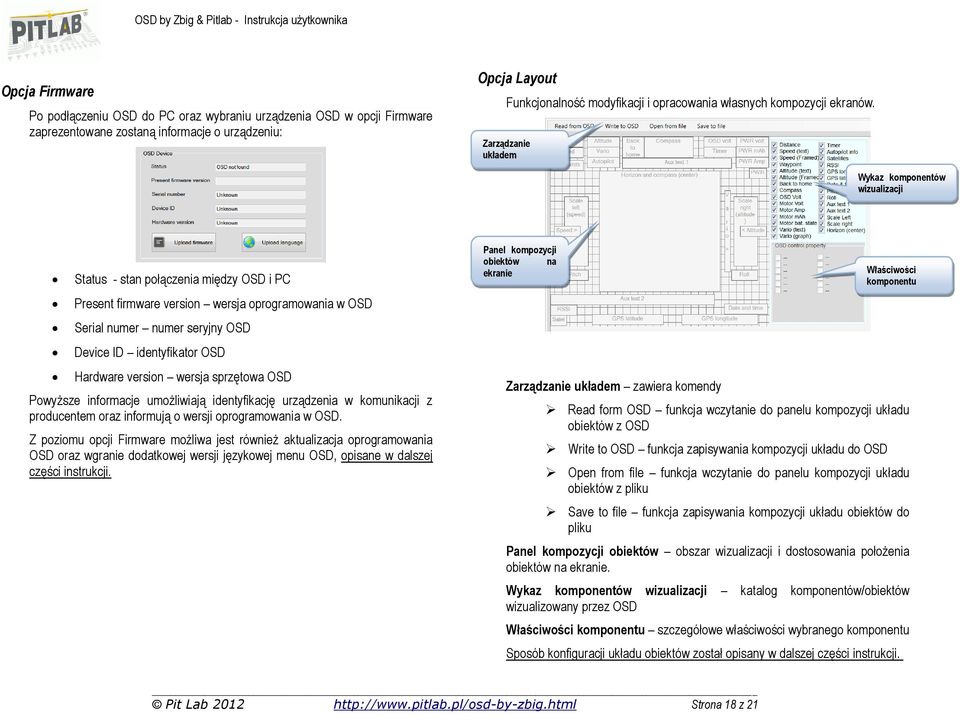Toggle the Vario (text) checkbox
Image resolution: width=960 pixels, height=716 pixels.
(x=774, y=230)
